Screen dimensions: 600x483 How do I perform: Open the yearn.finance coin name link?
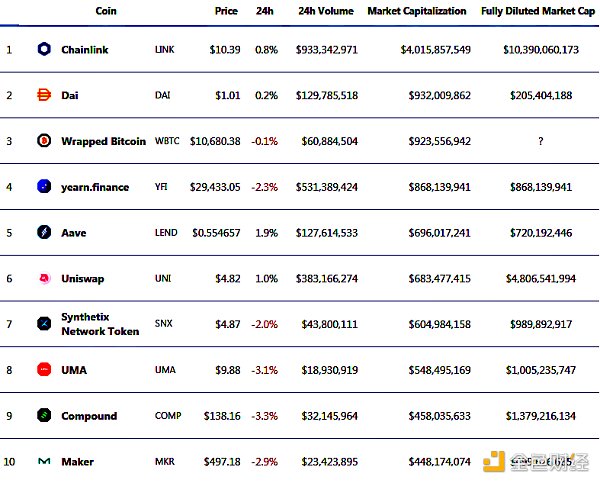pyautogui.click(x=95, y=187)
